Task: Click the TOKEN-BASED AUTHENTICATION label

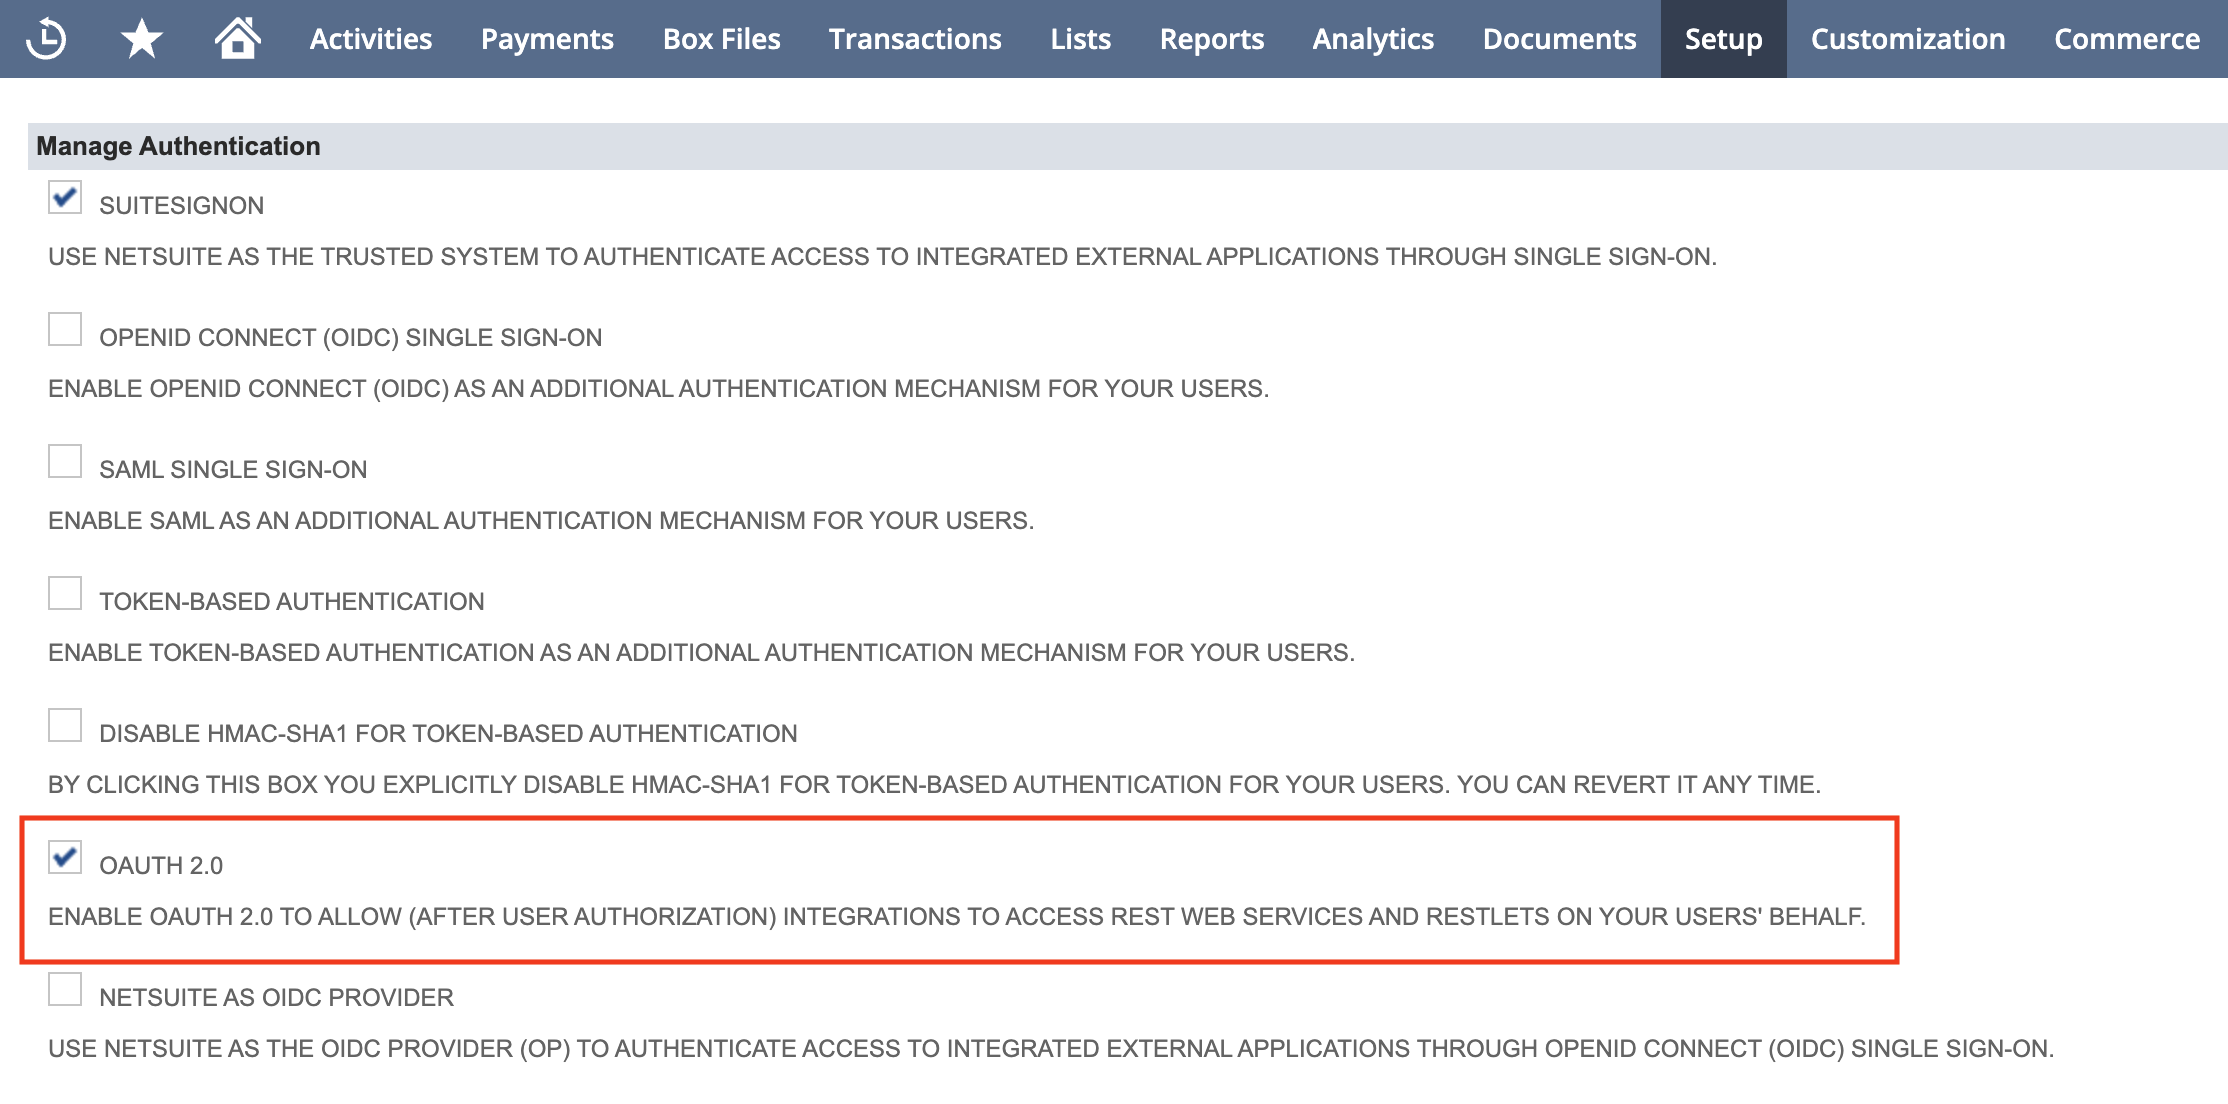Action: point(292,602)
